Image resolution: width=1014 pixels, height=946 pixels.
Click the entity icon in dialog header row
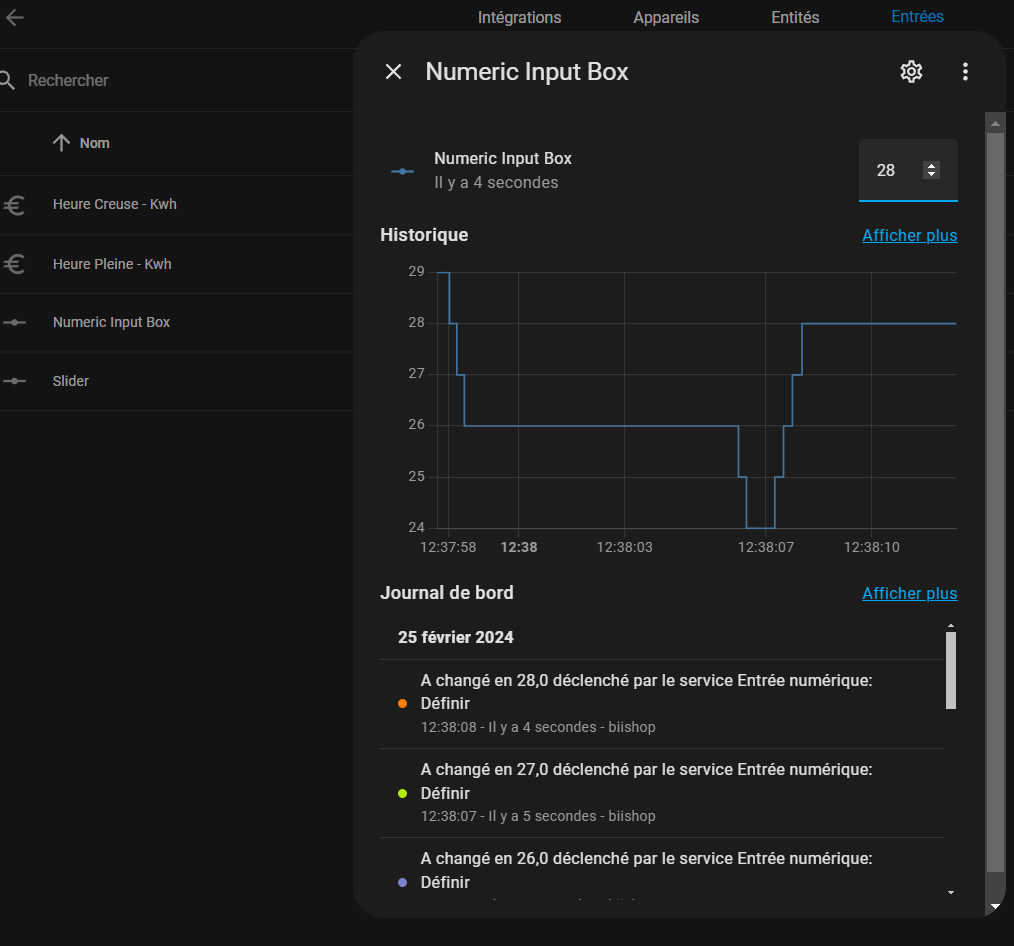point(402,171)
